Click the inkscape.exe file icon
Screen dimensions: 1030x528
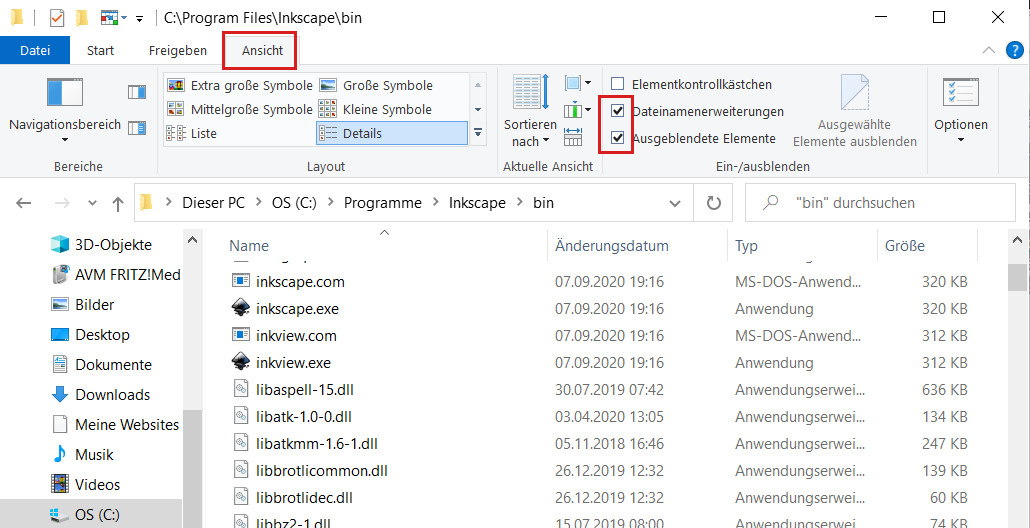(240, 309)
